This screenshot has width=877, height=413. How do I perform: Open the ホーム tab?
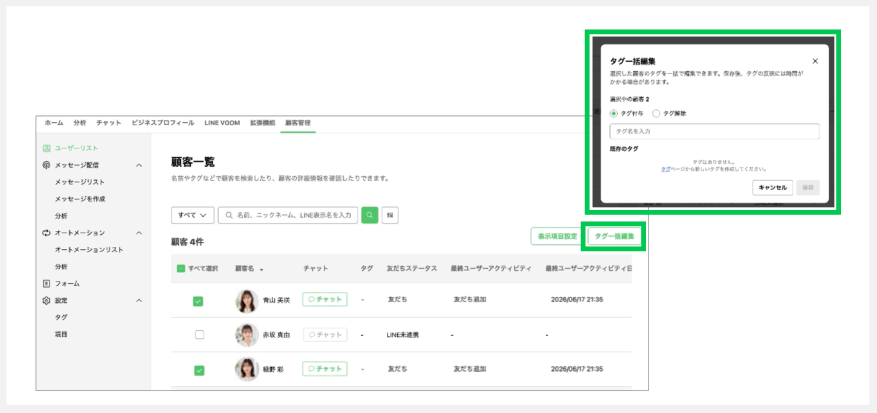point(54,123)
